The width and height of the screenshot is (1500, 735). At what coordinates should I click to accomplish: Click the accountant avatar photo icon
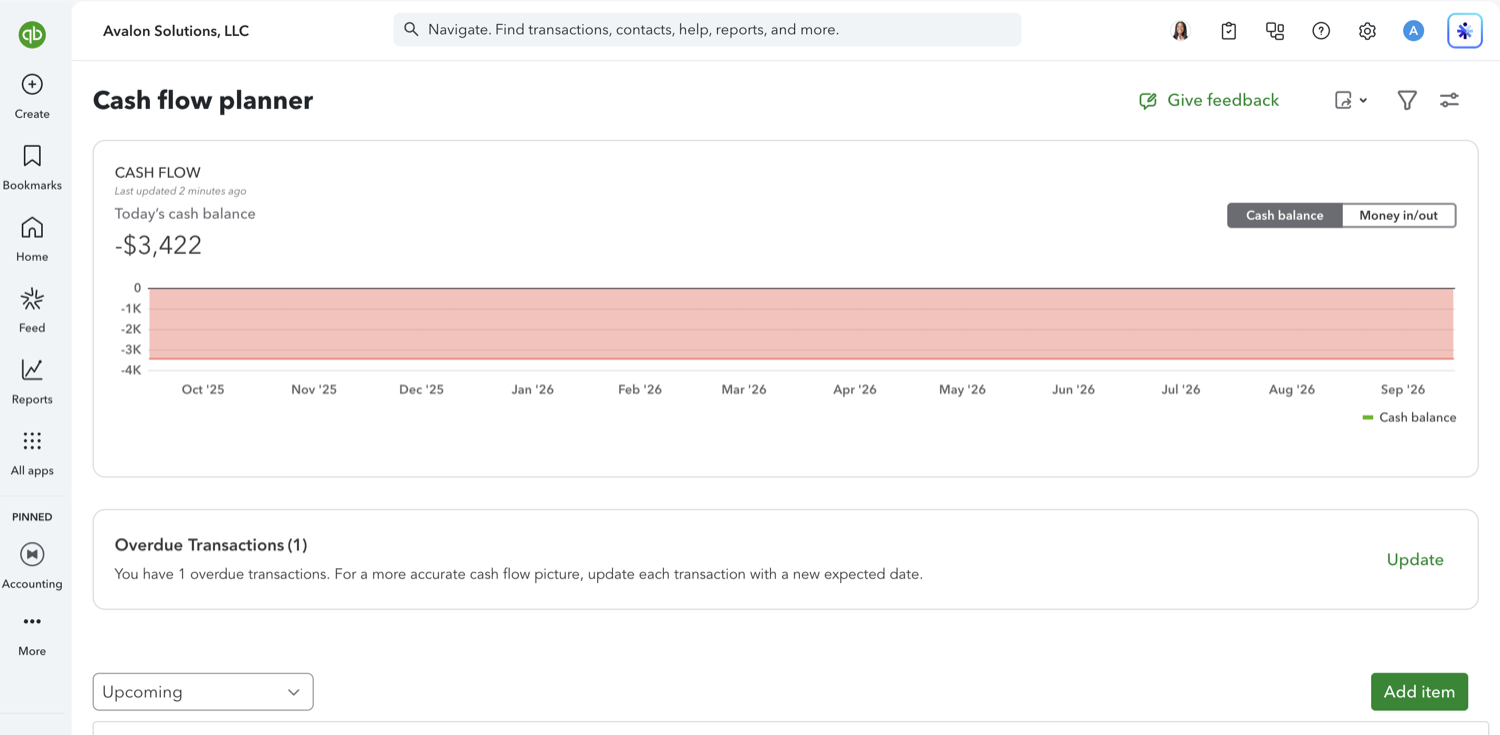click(x=1180, y=31)
